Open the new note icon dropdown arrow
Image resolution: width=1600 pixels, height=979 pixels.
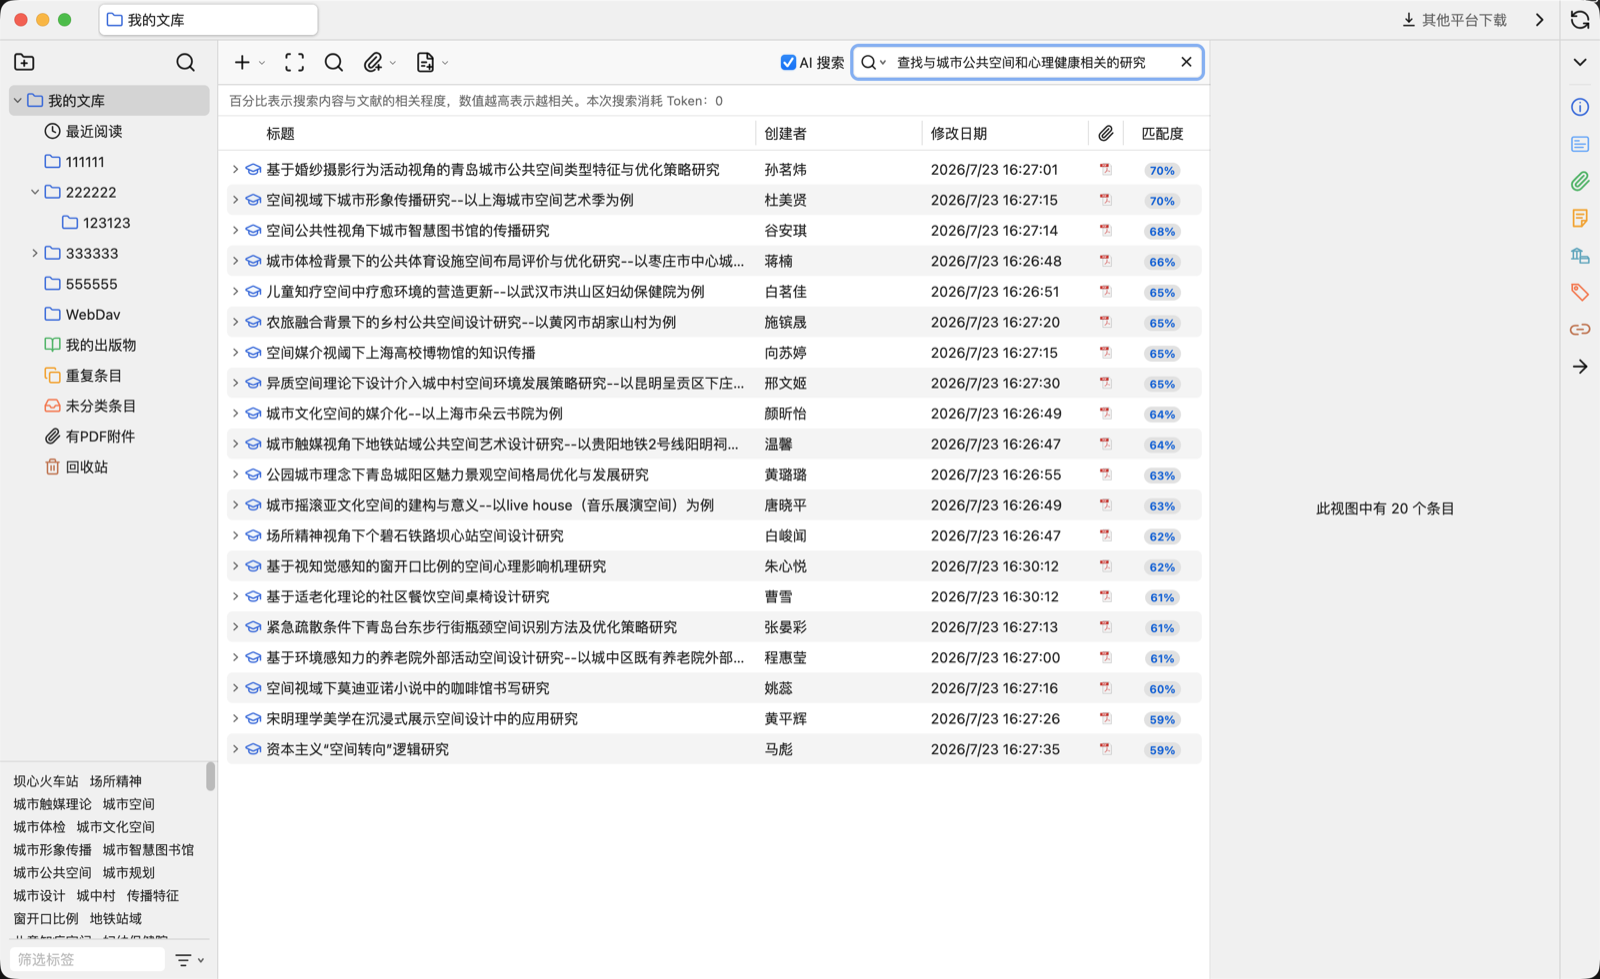[445, 63]
